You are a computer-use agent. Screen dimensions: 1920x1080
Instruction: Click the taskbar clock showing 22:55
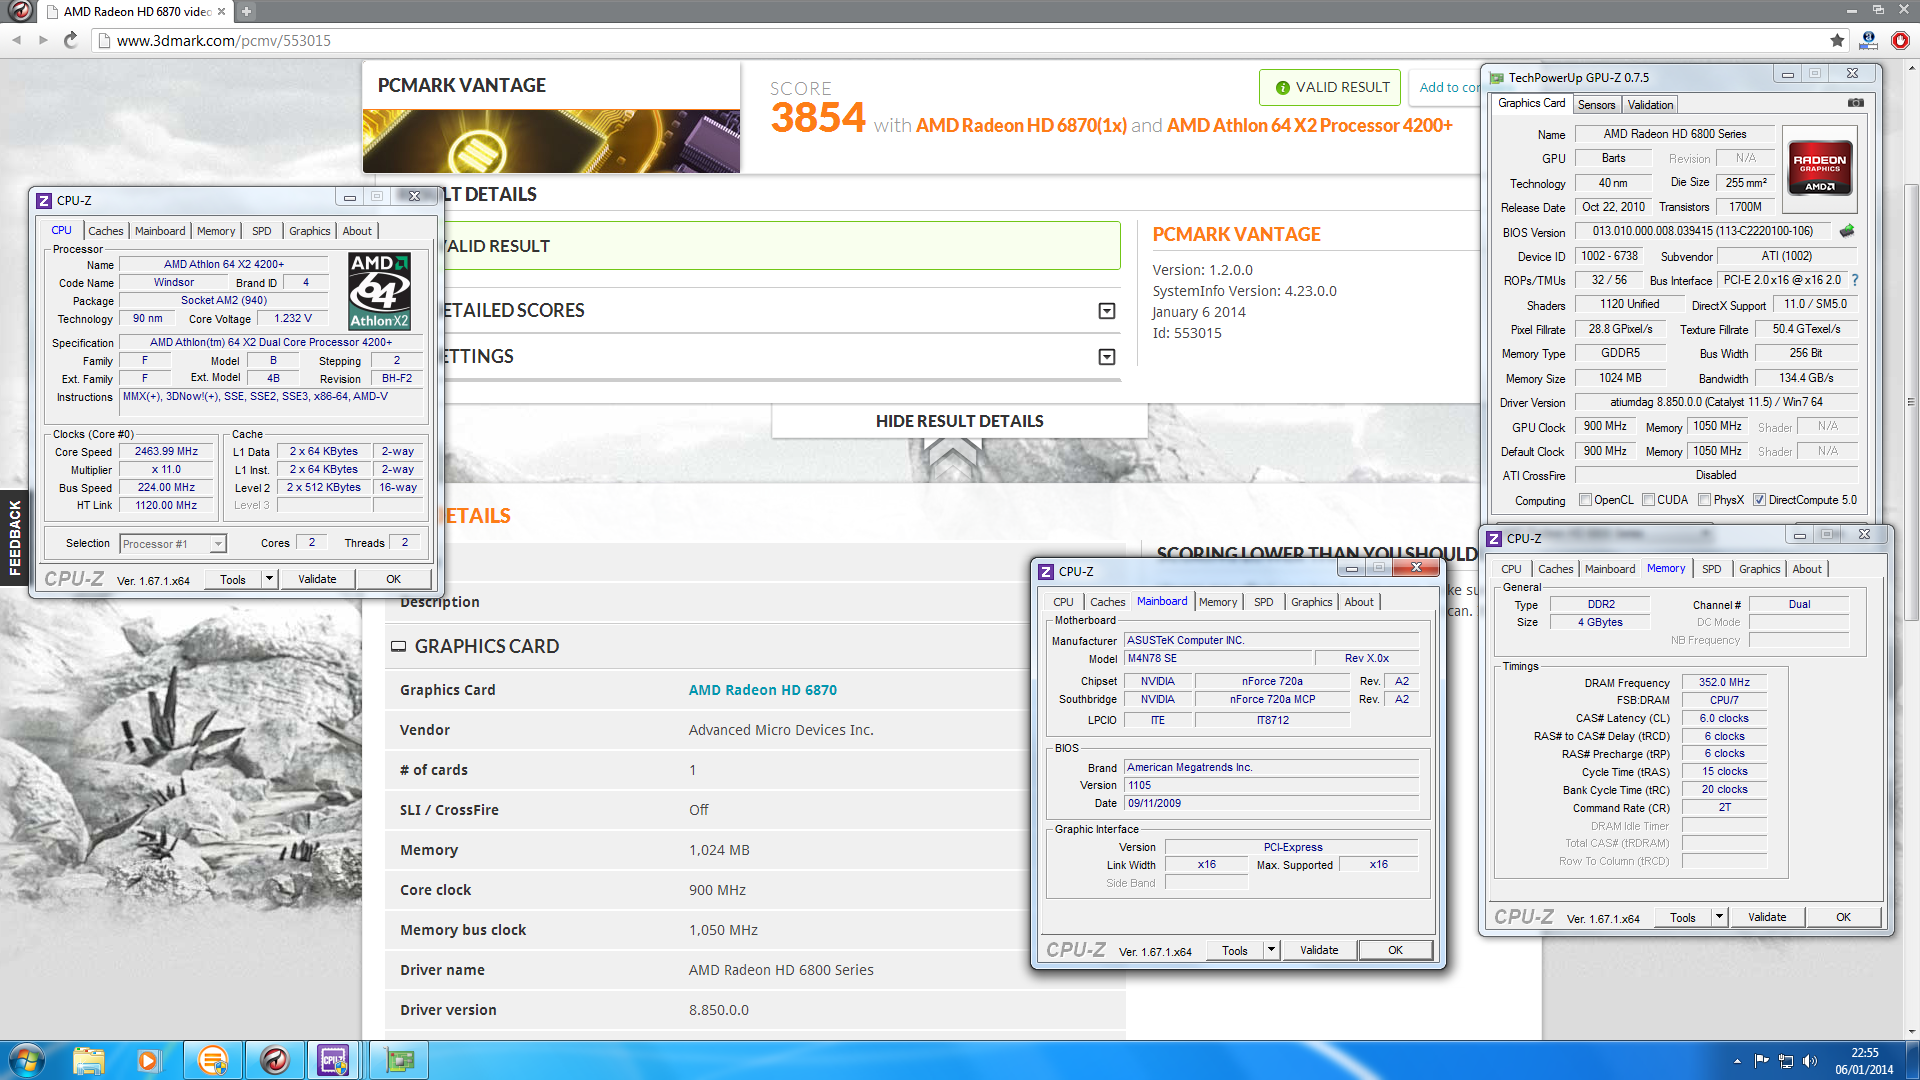coord(1864,1061)
